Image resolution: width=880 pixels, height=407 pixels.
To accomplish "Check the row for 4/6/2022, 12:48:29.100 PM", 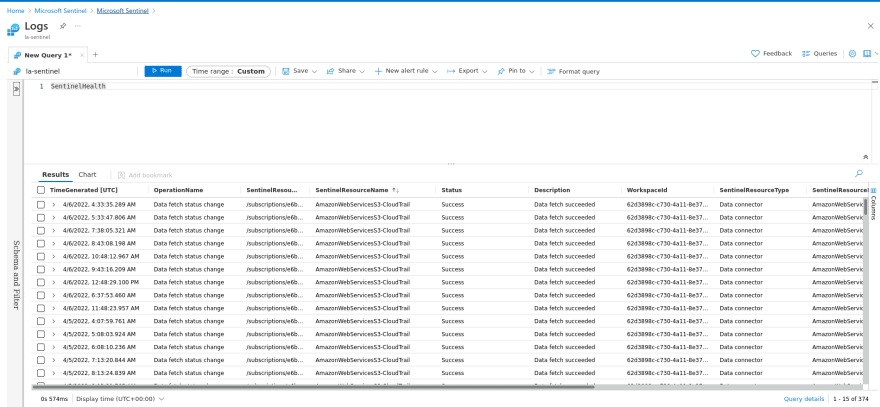I will pos(40,282).
